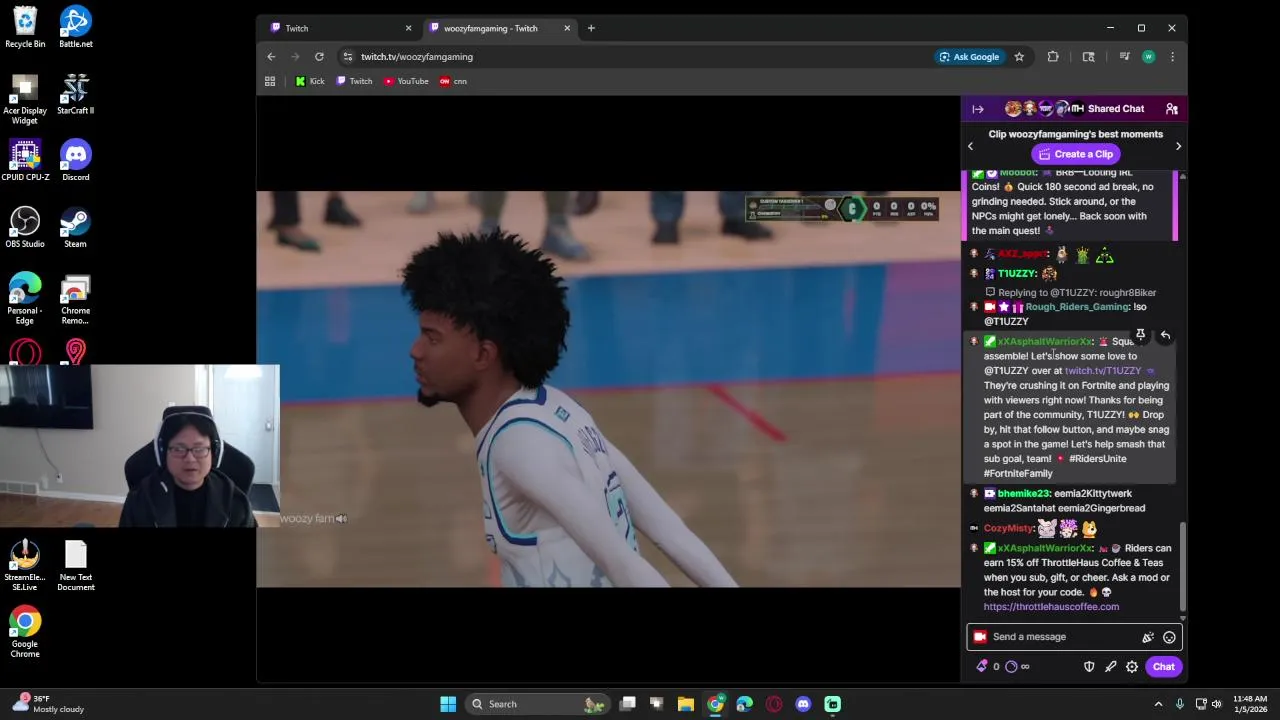Screen dimensions: 1280x720
Task: Go to previous chat highlight card
Action: pyautogui.click(x=970, y=146)
